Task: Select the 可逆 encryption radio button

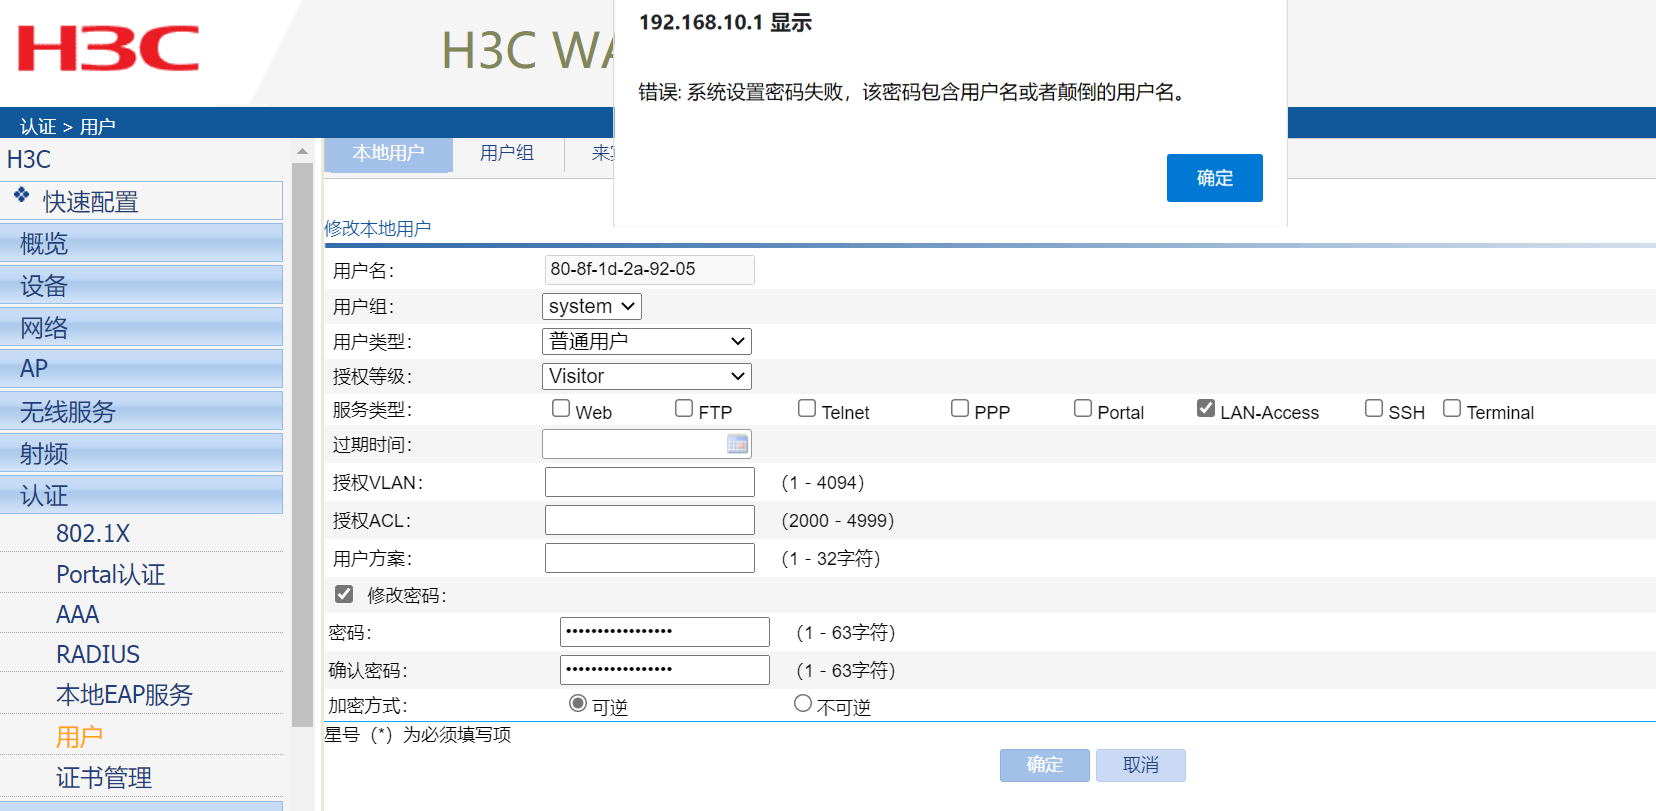Action: (x=578, y=703)
